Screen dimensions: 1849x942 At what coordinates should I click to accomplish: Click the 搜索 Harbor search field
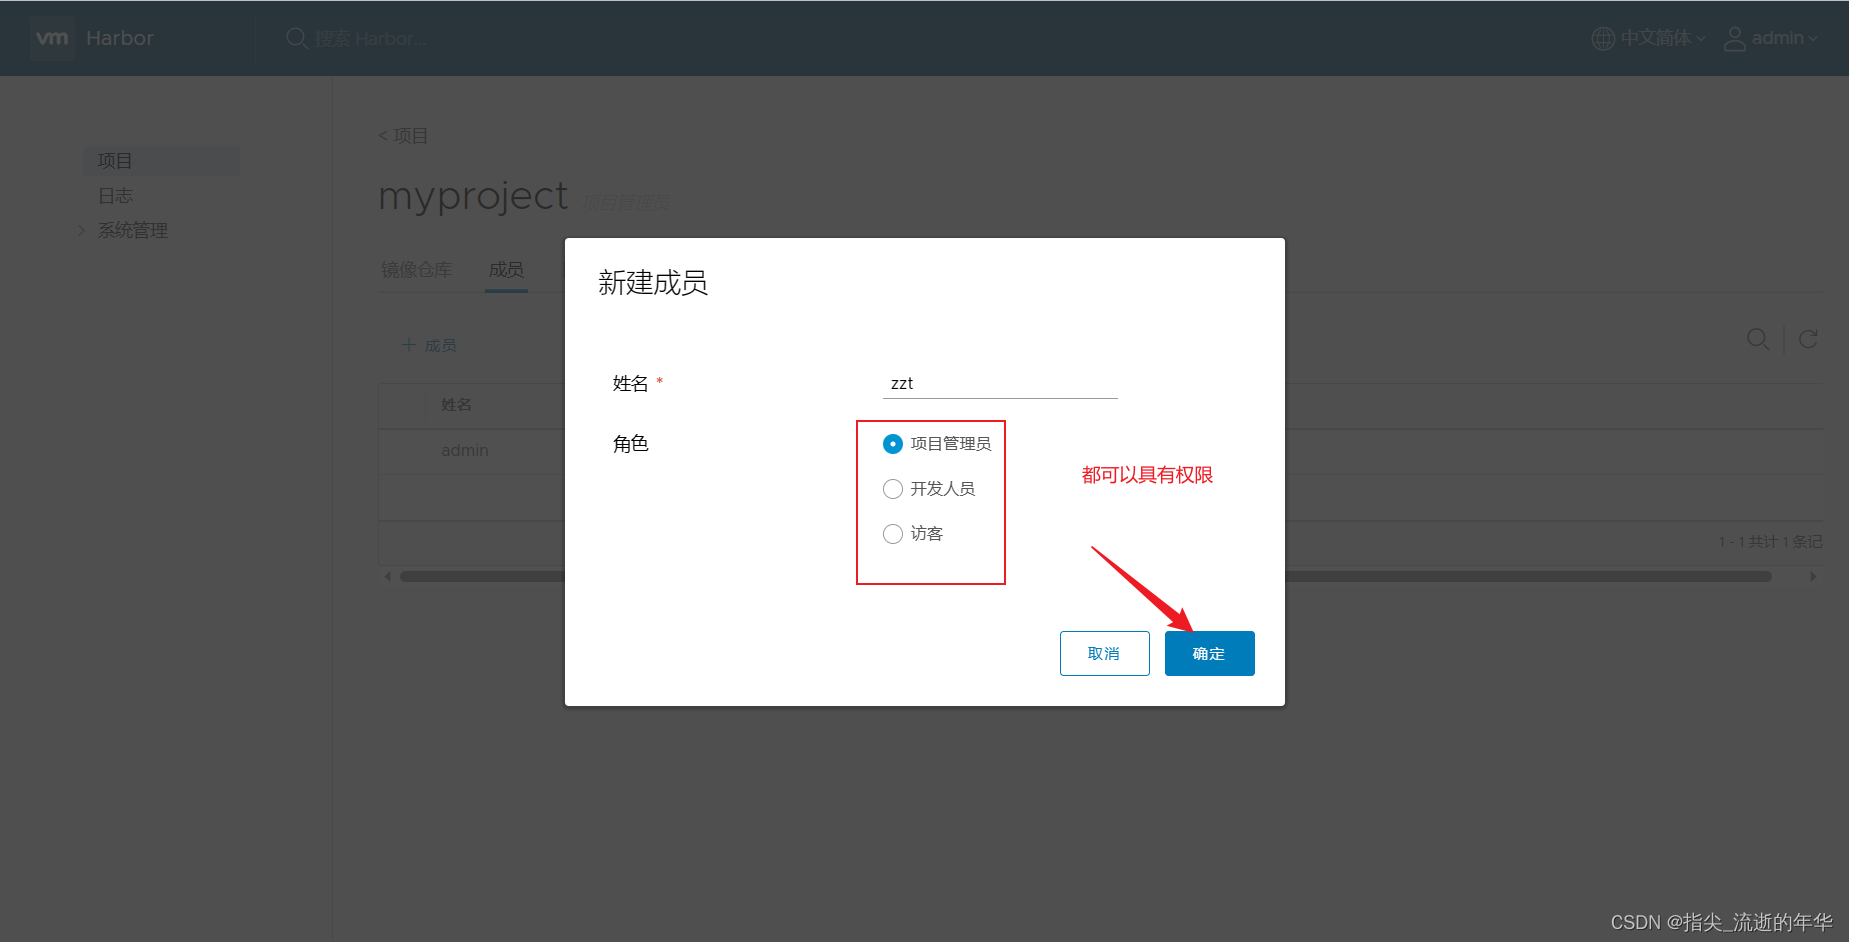click(x=371, y=39)
